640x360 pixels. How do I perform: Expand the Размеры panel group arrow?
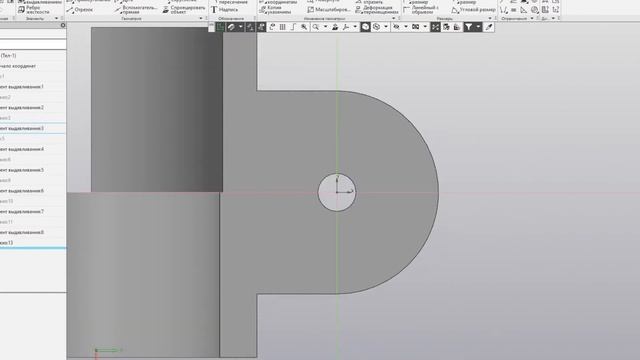[x=490, y=18]
